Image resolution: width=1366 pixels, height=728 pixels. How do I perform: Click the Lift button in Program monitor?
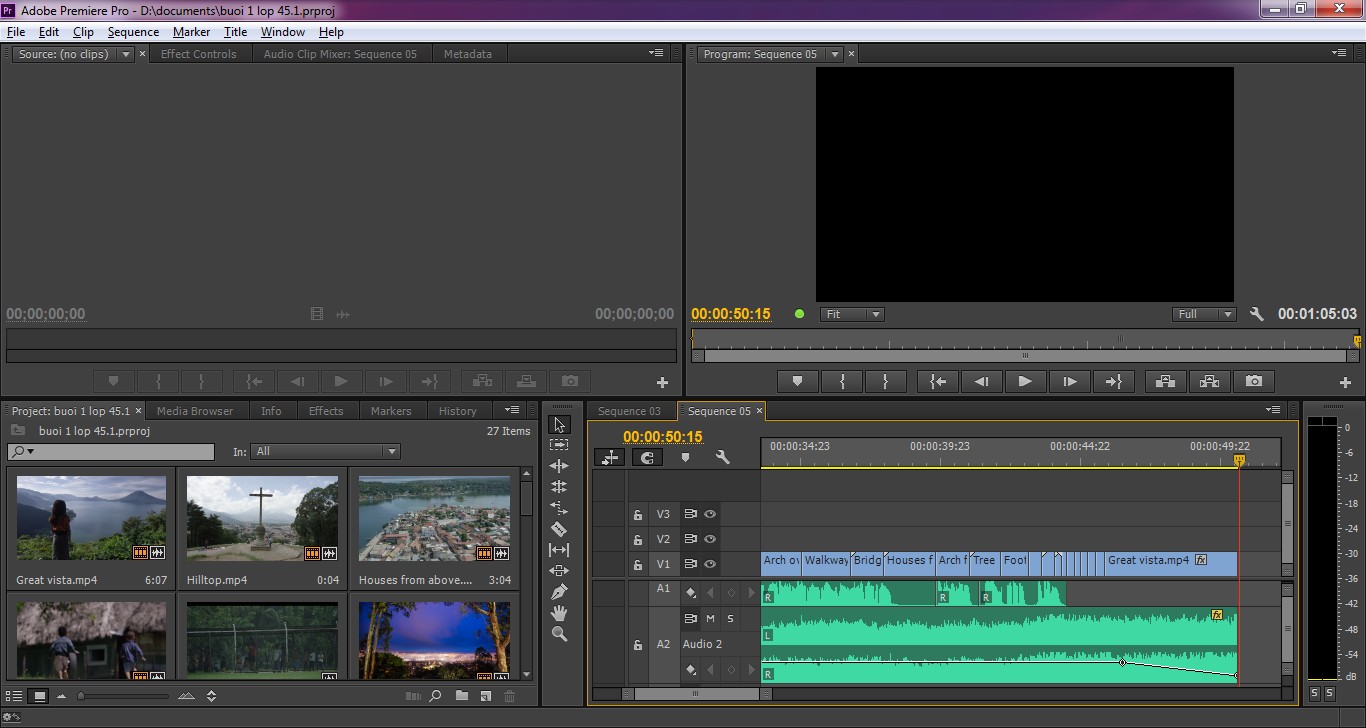tap(1165, 381)
